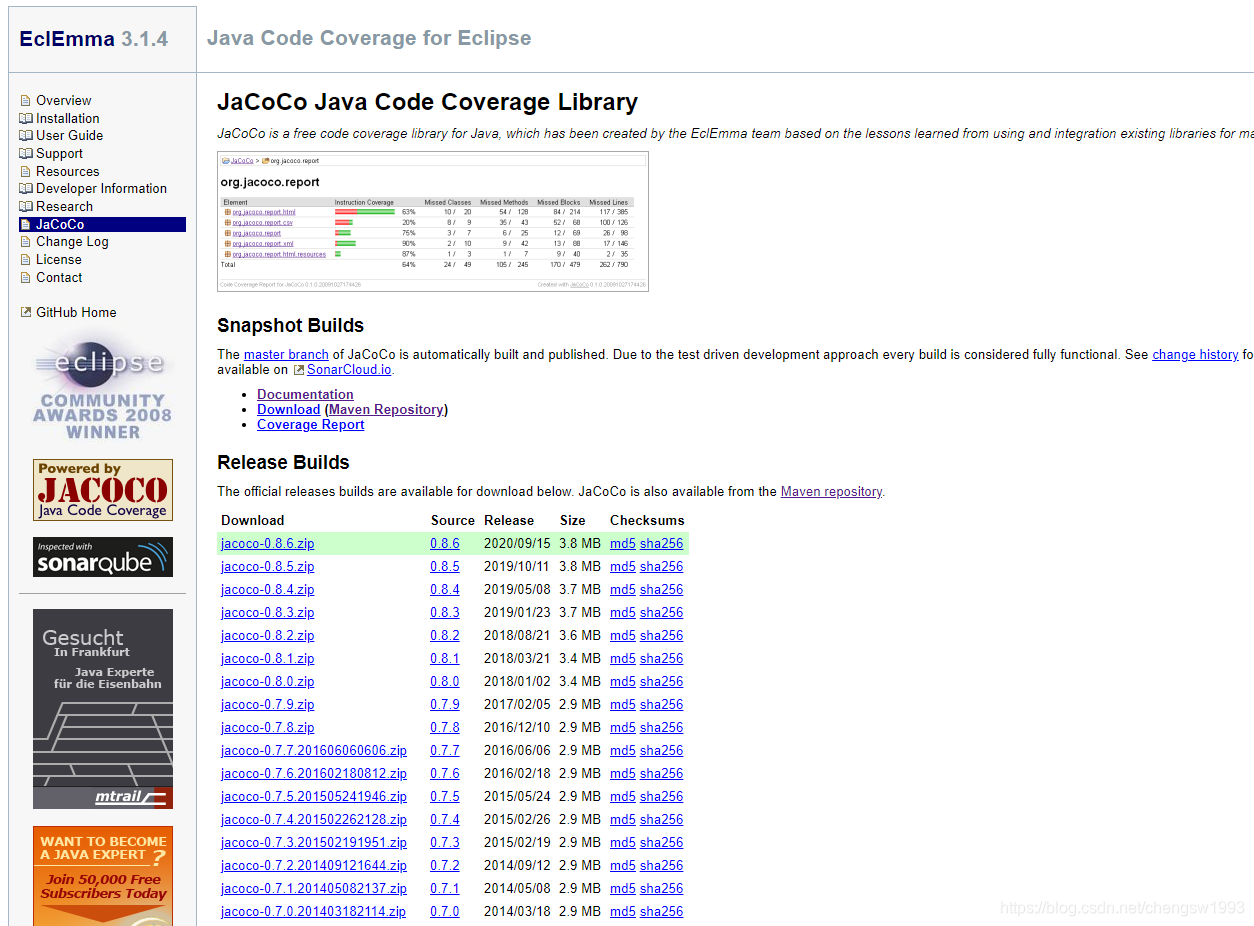This screenshot has width=1254, height=926.
Task: Click the 2018/08/21 release date cell
Action: point(517,635)
